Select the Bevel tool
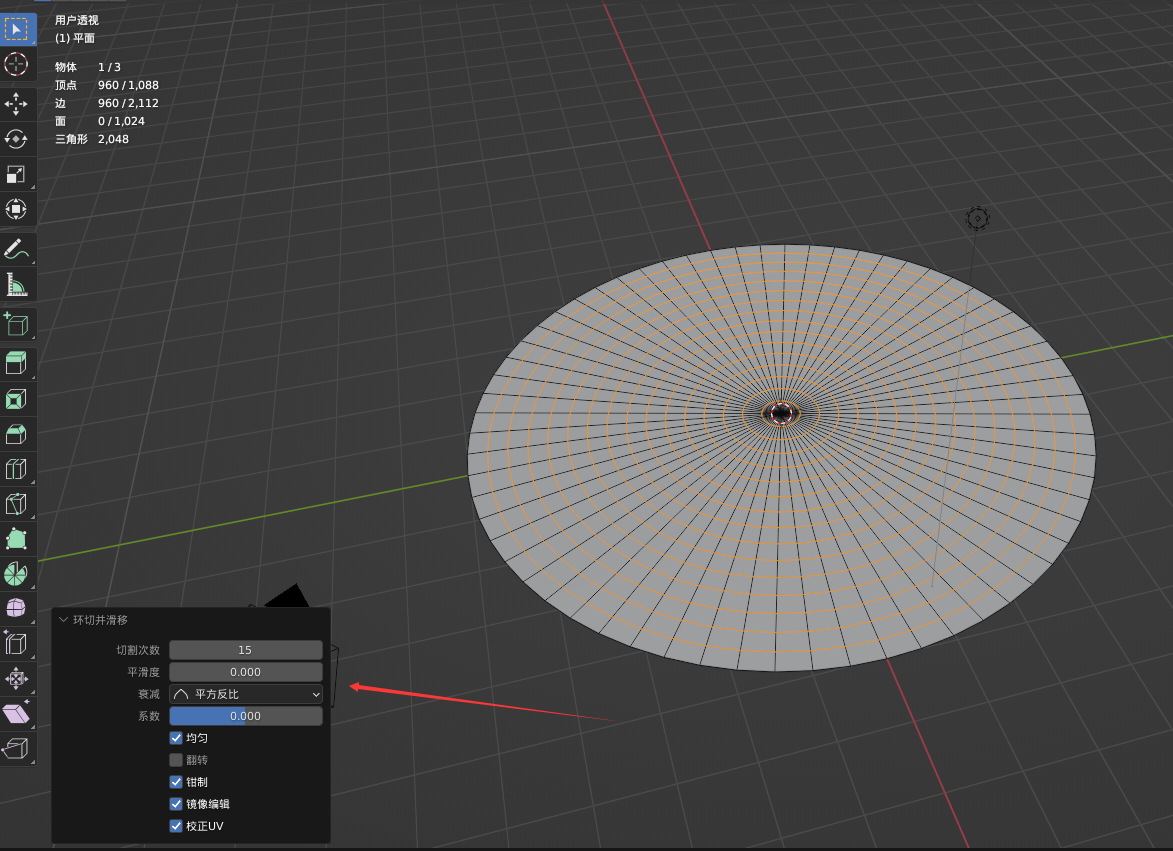1173x851 pixels. click(x=16, y=434)
